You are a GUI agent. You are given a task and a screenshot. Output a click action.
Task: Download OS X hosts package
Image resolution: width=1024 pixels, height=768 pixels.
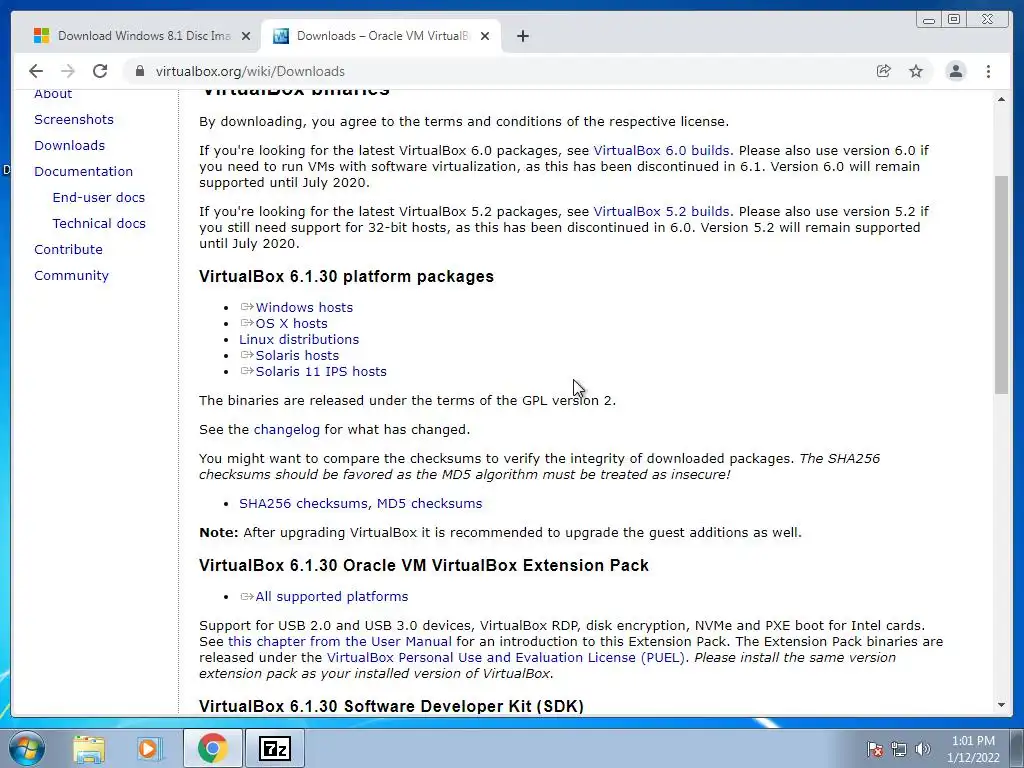point(291,323)
